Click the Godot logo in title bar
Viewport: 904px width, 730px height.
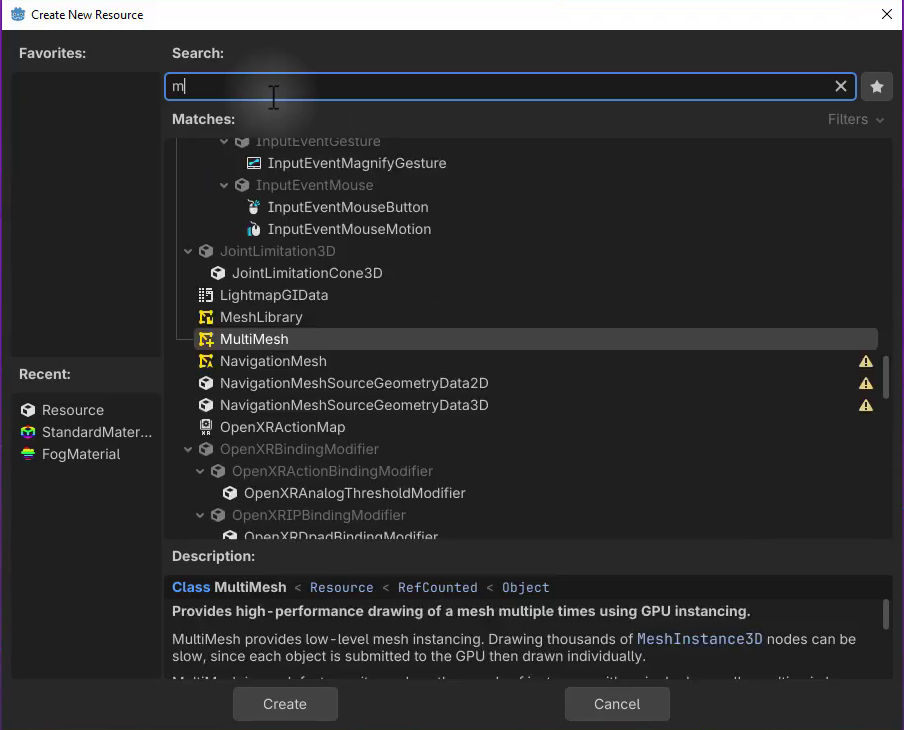coord(18,14)
